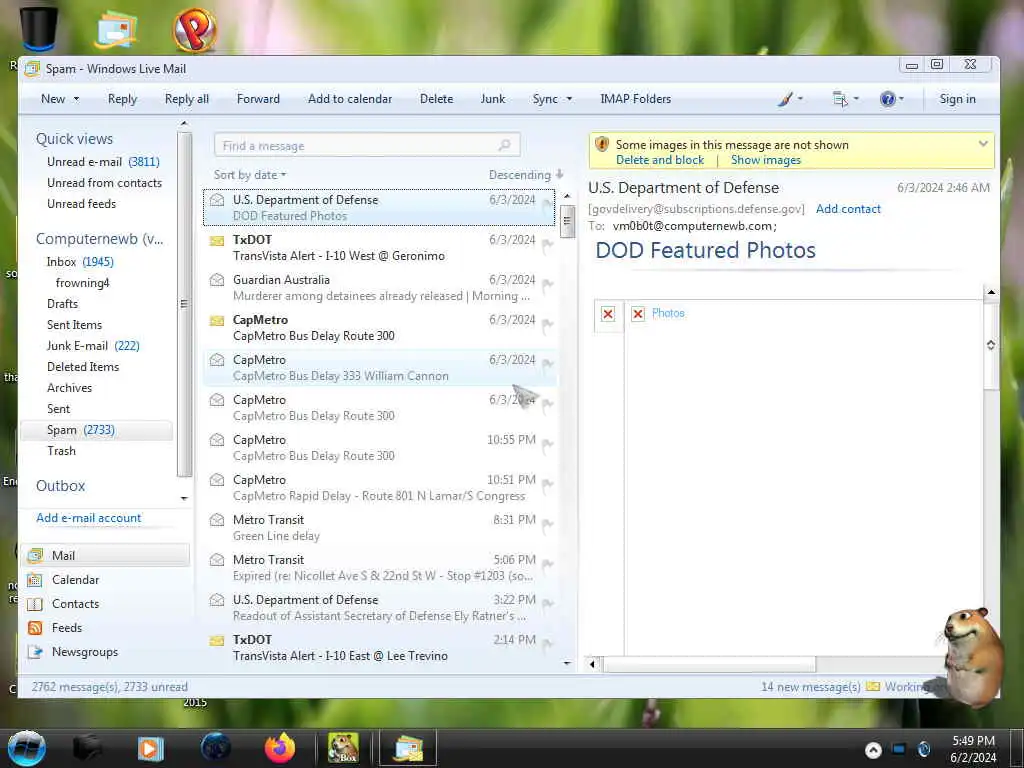Open the Sync dropdown arrow

569,99
